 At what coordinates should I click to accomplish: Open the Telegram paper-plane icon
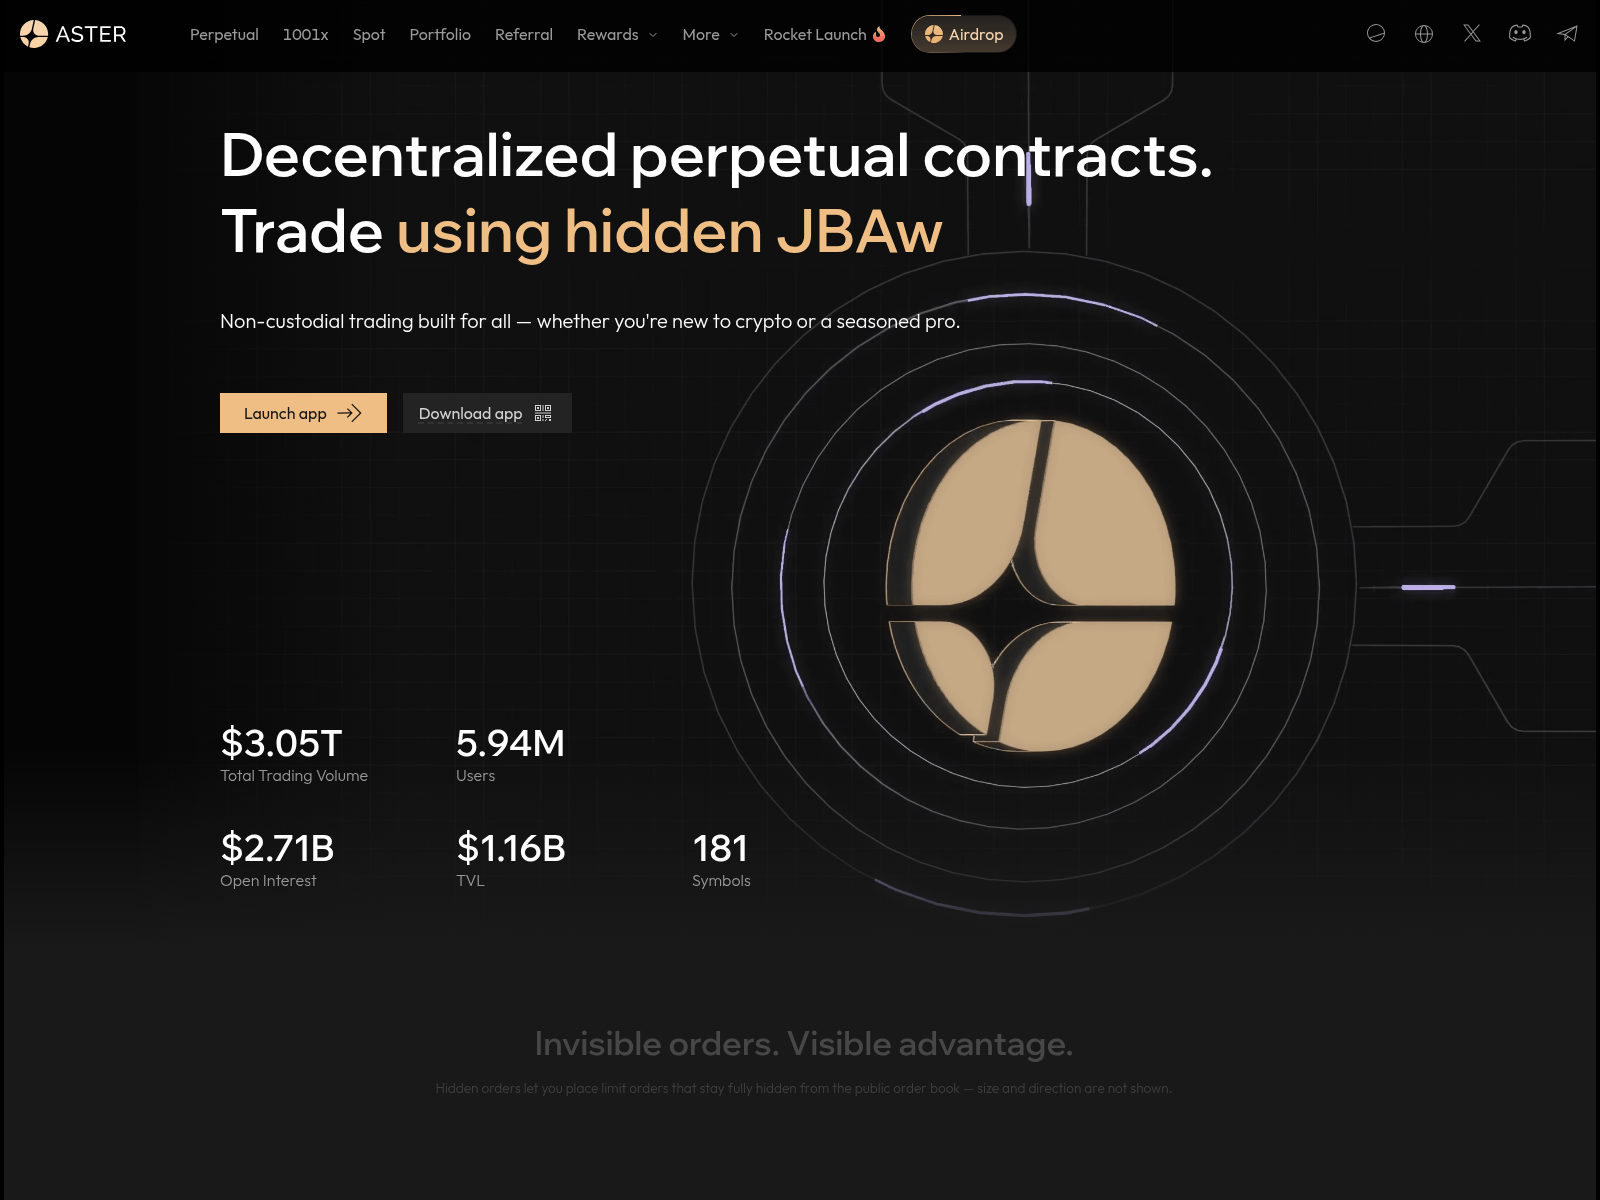[x=1568, y=34]
